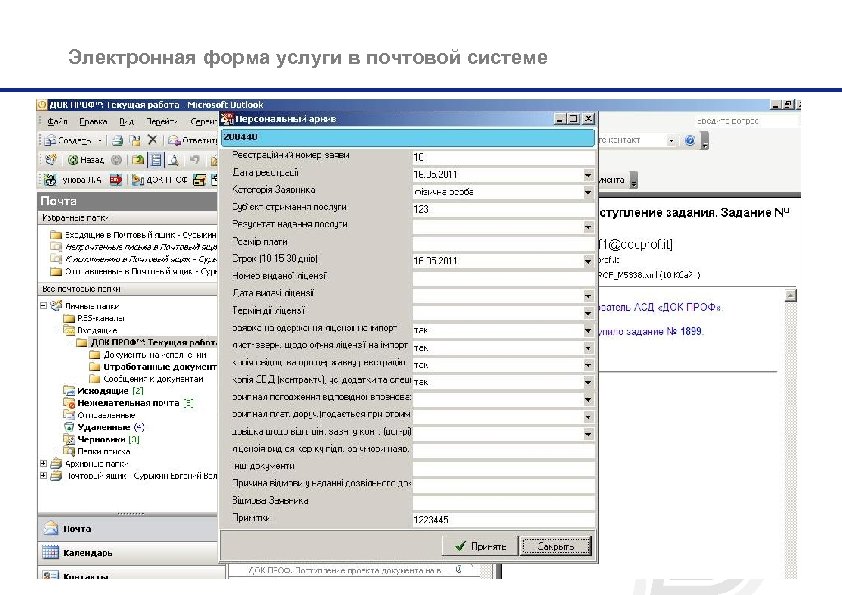
Task: Click the Undo arrow icon in toolbar
Action: [194, 159]
